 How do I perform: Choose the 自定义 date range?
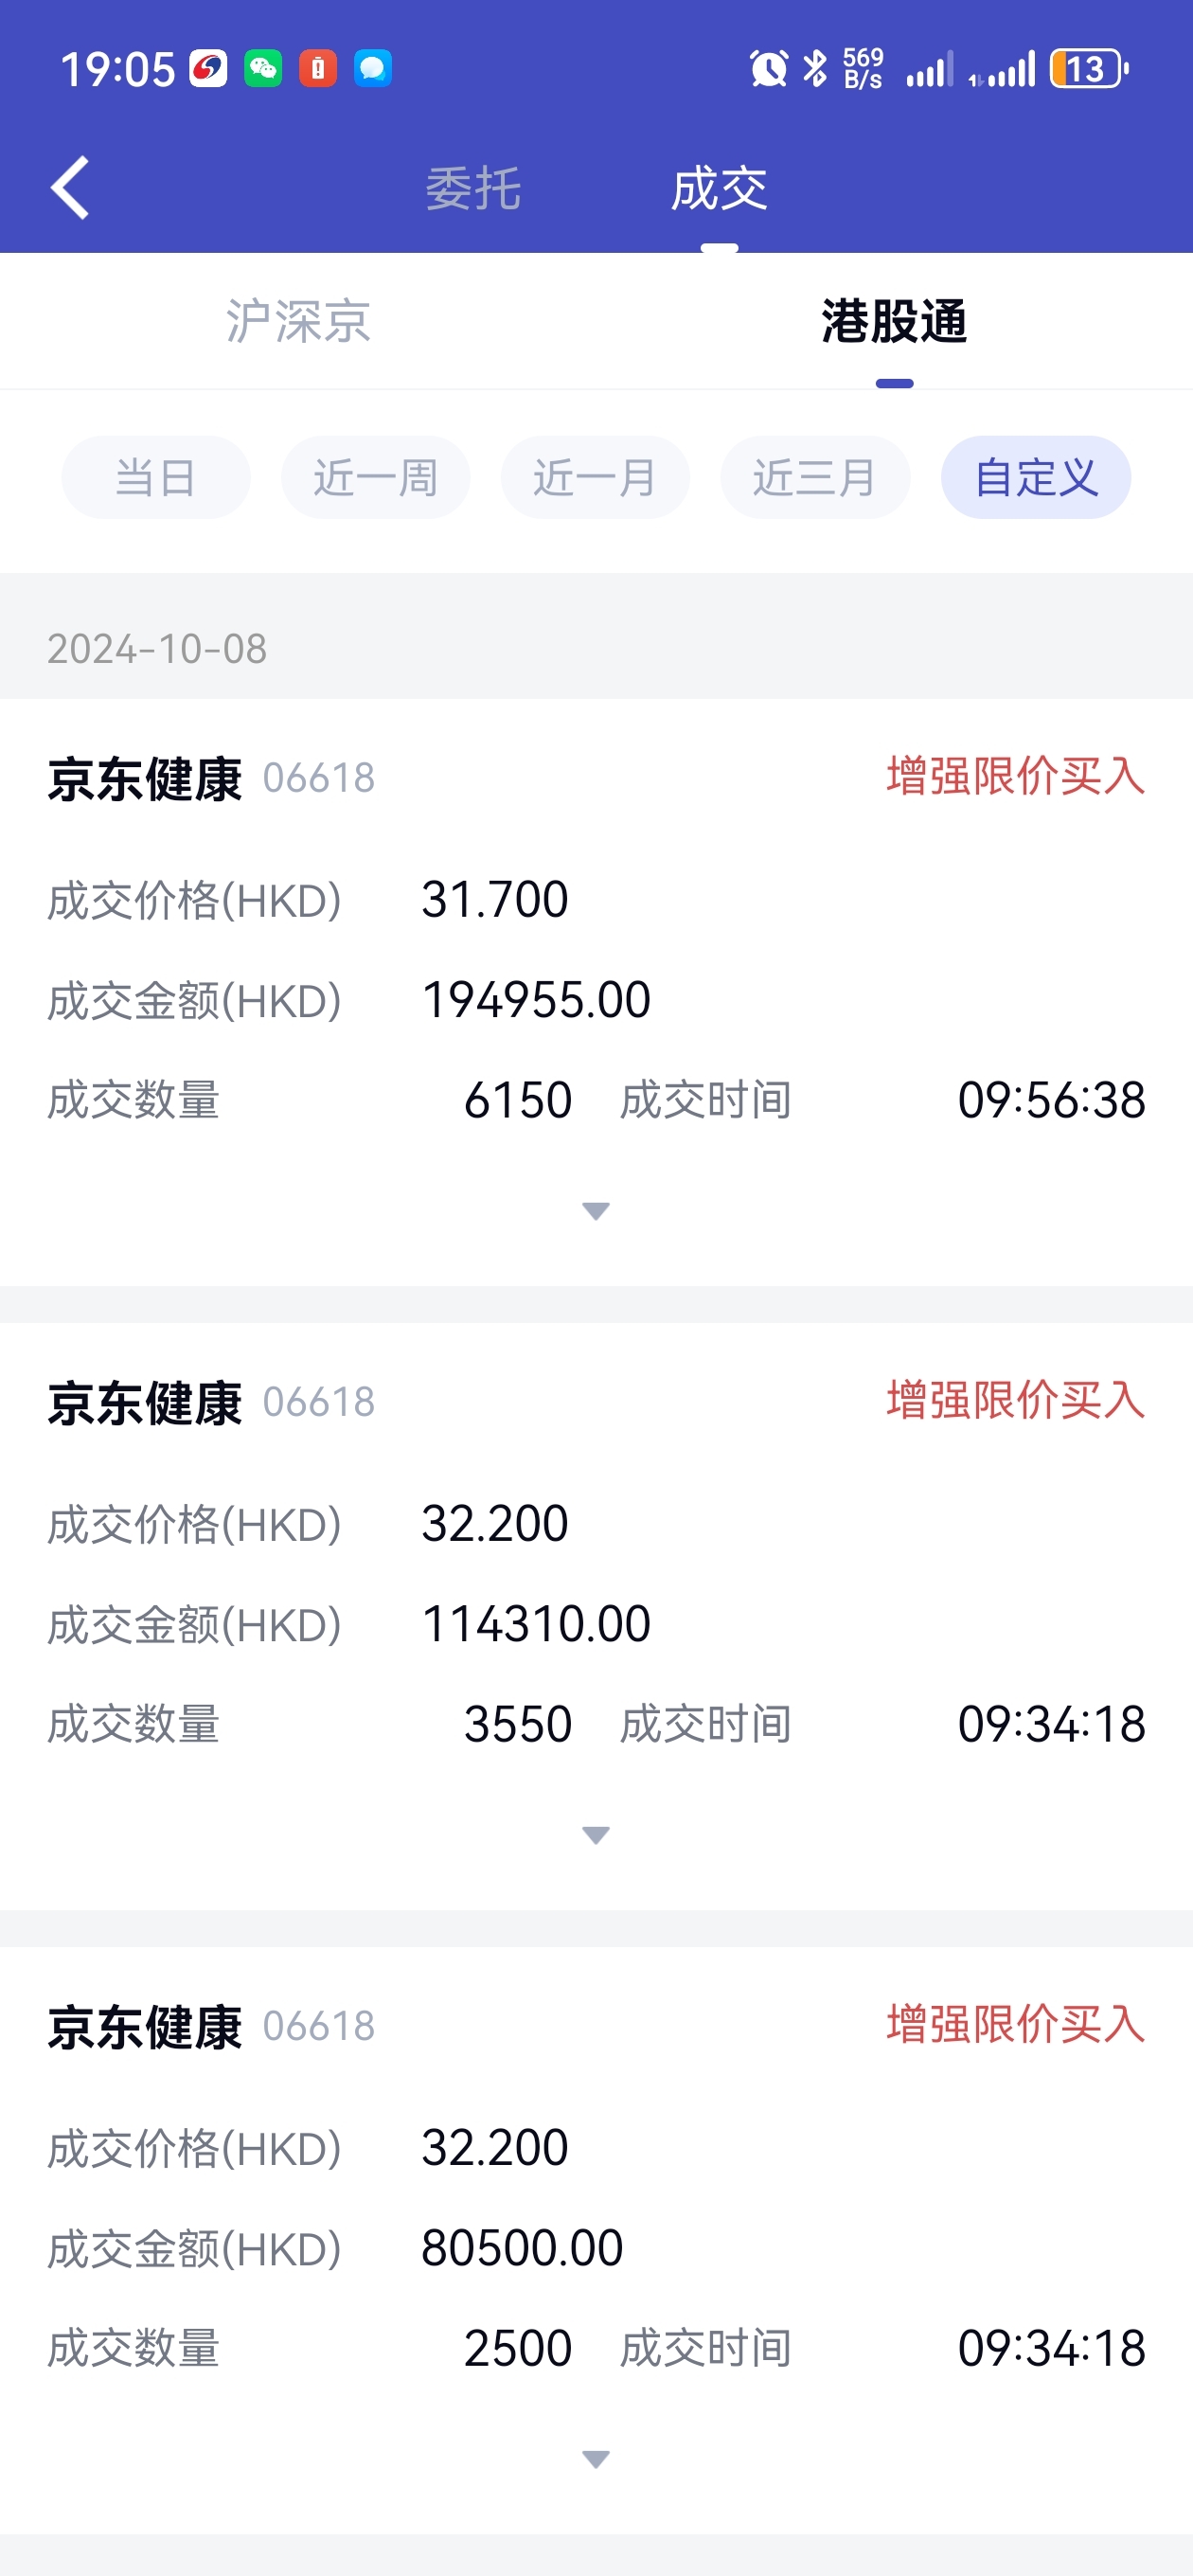pyautogui.click(x=1036, y=477)
